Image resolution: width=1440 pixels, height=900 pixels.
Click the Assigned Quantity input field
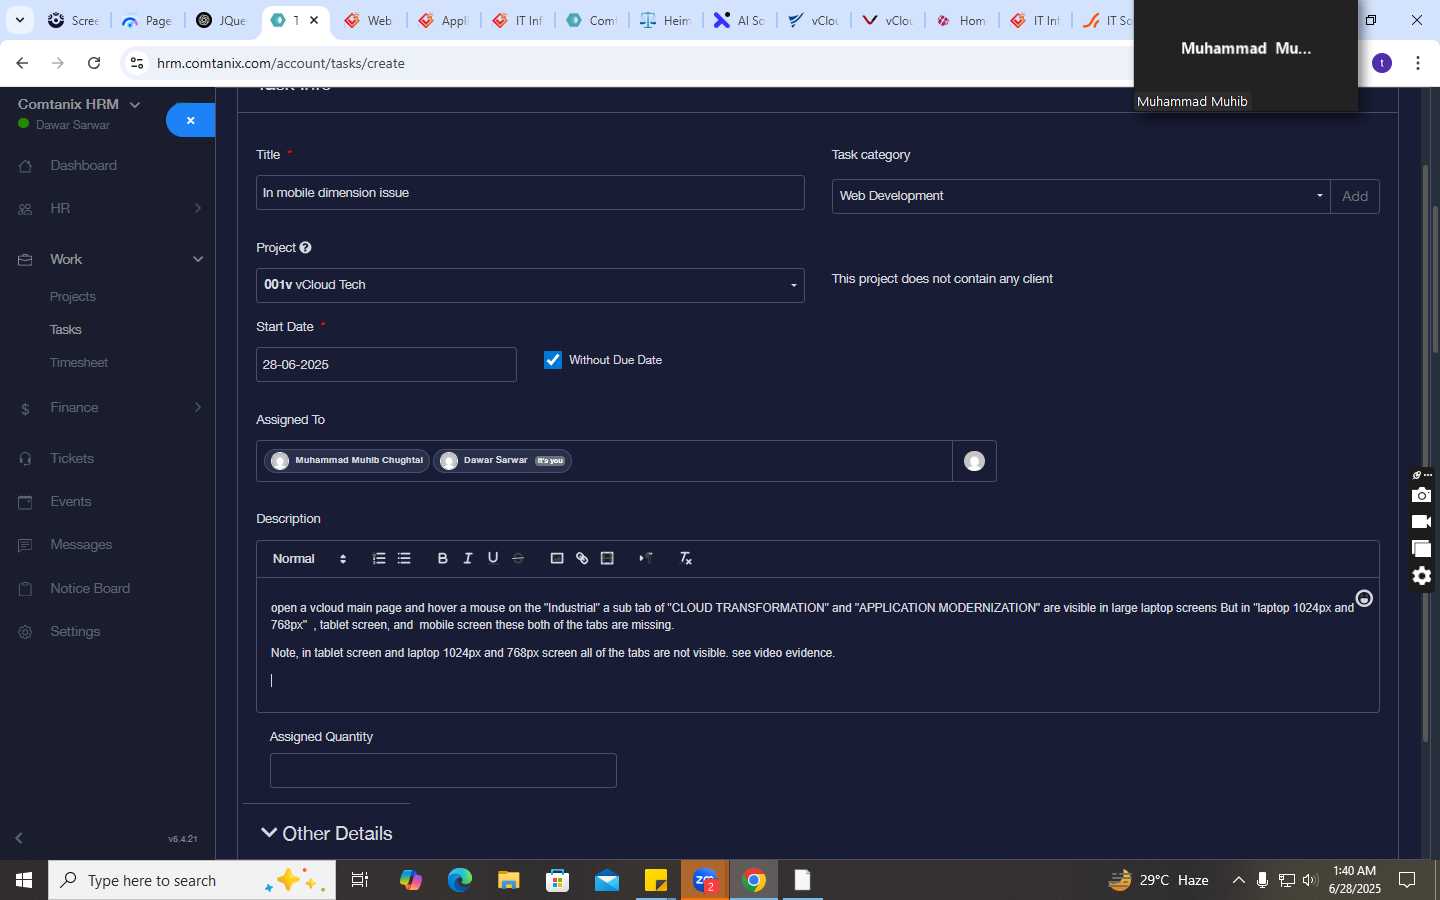443,771
